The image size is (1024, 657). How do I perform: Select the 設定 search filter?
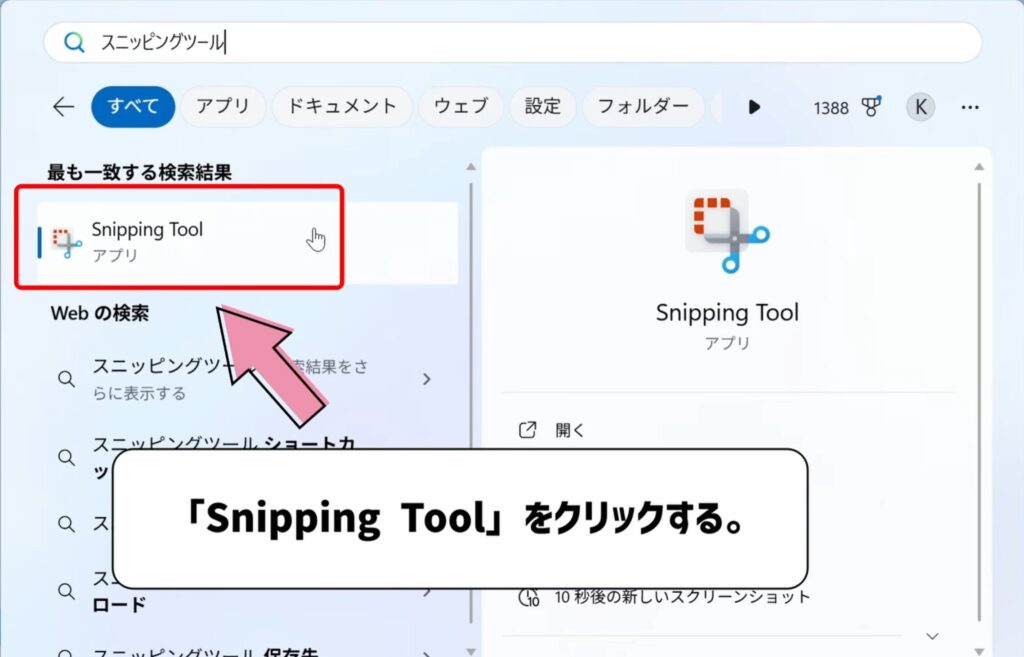(541, 107)
